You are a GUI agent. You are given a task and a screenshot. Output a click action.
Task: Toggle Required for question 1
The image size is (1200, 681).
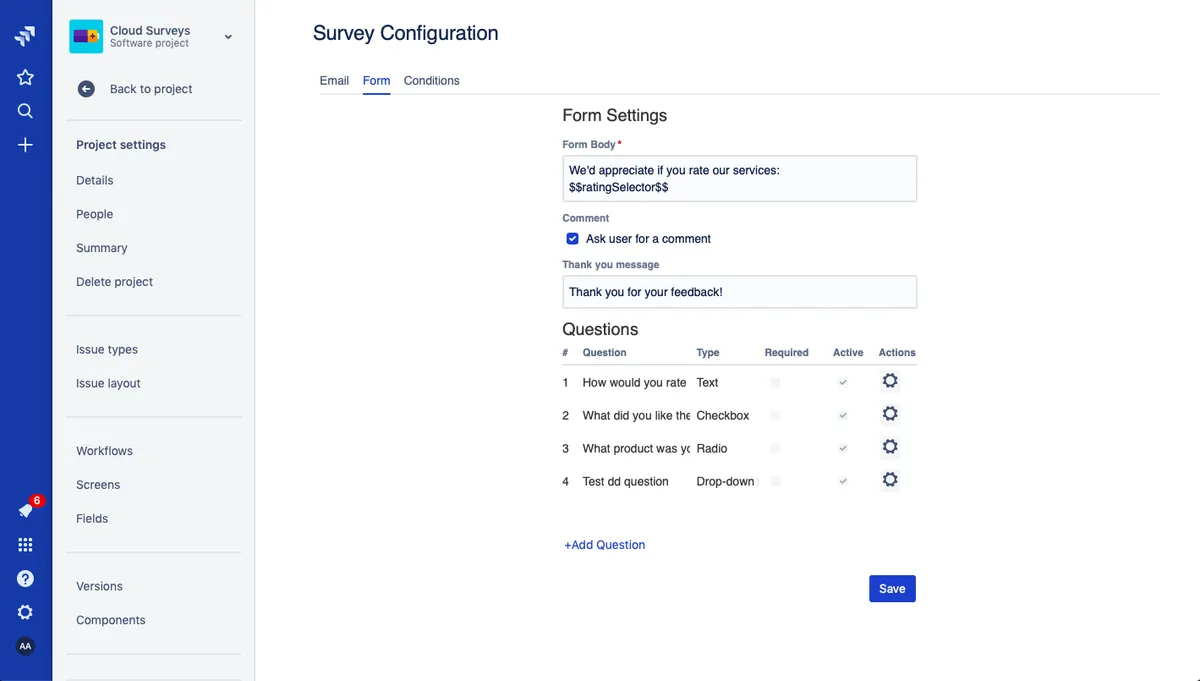click(776, 382)
